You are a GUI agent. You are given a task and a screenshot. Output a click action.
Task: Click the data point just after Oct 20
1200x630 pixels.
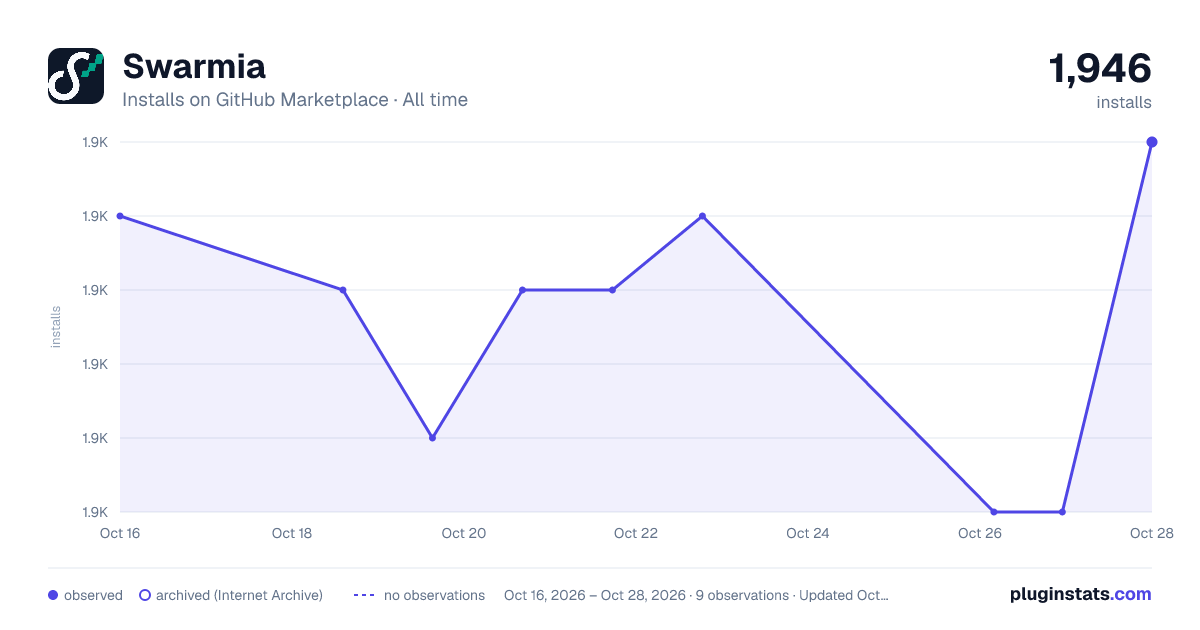(522, 290)
